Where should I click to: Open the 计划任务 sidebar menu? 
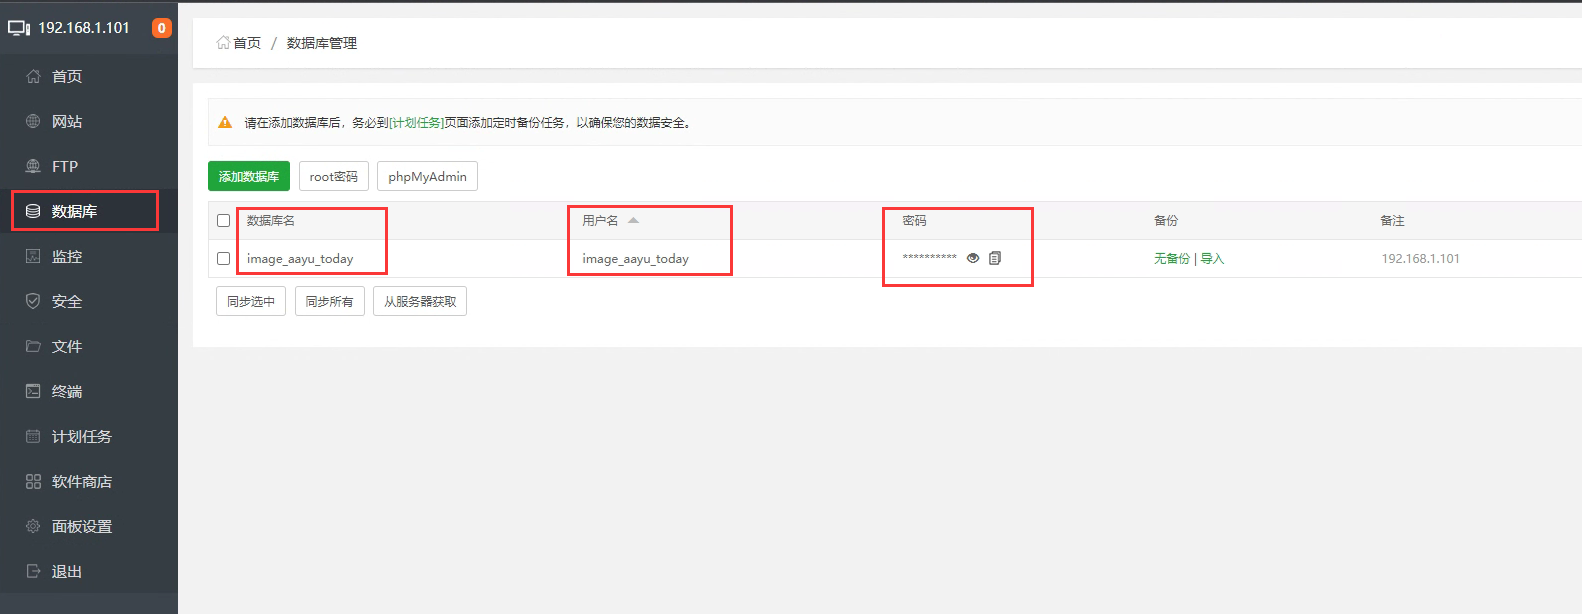pos(81,437)
